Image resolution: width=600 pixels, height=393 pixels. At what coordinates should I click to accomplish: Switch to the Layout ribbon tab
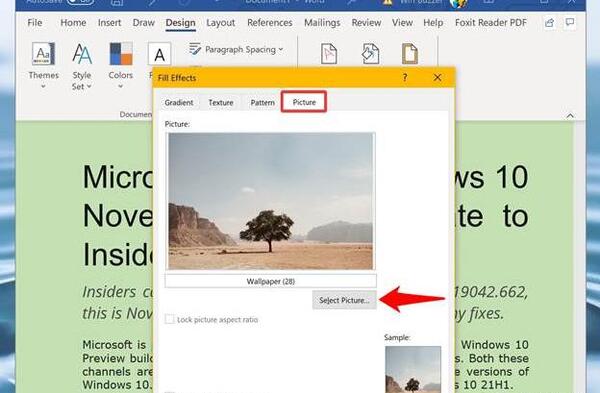(220, 23)
